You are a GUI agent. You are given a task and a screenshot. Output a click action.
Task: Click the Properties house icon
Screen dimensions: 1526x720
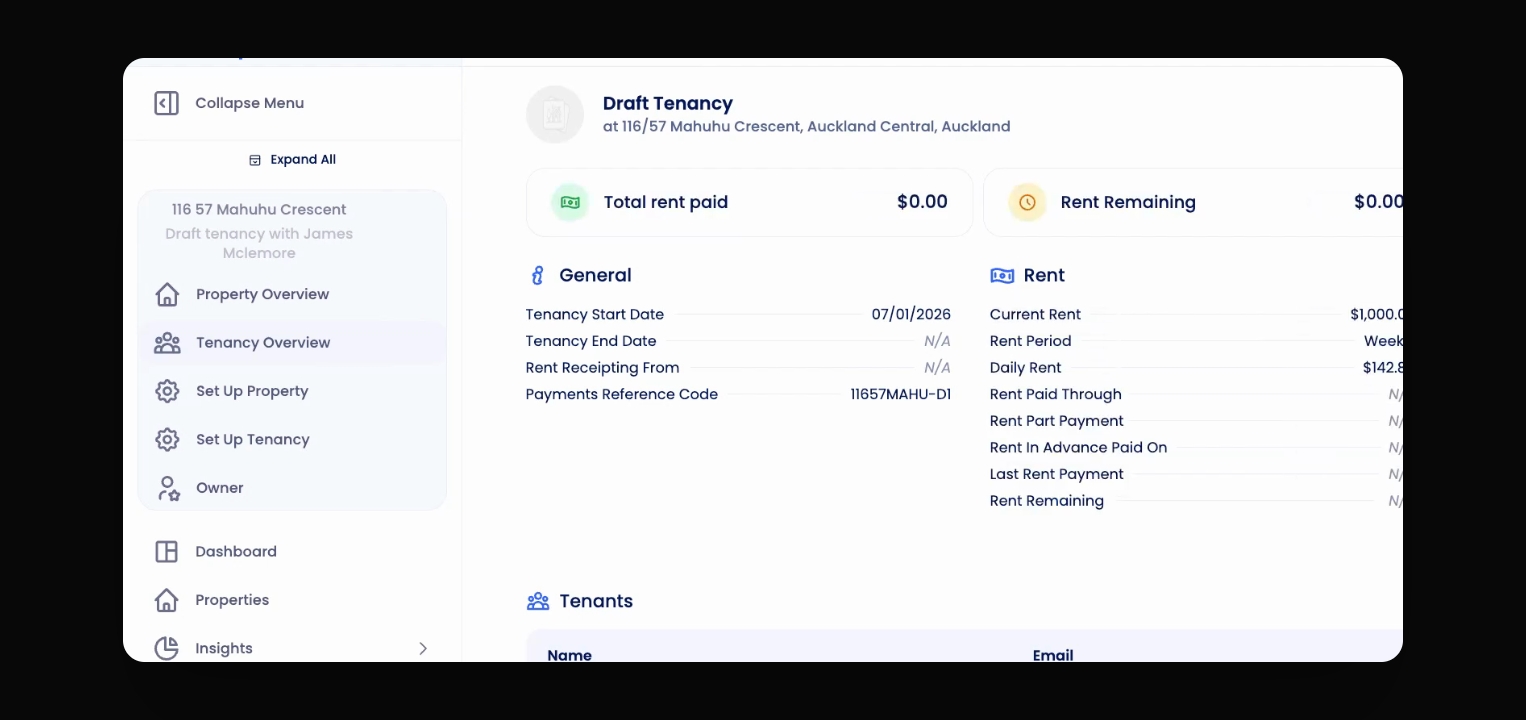166,600
